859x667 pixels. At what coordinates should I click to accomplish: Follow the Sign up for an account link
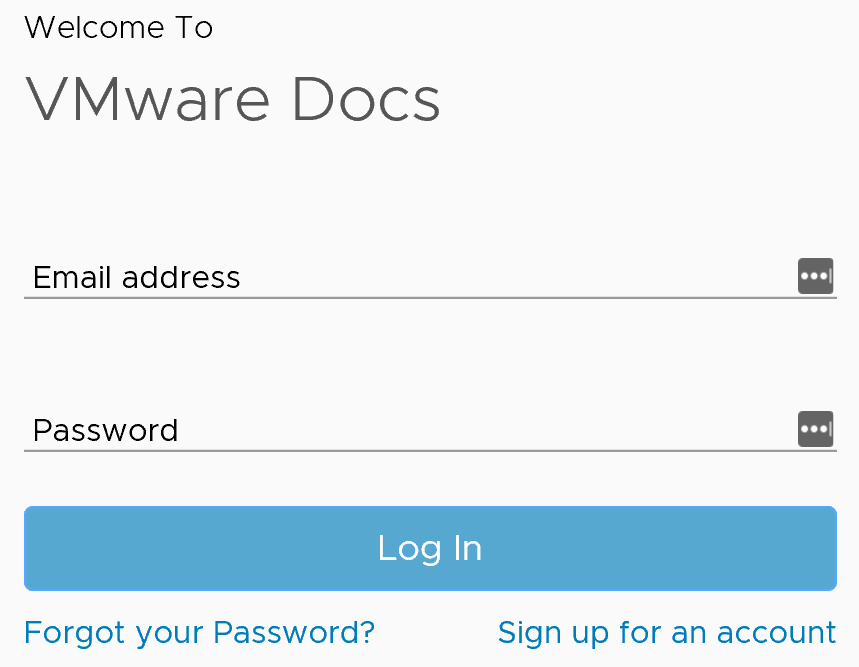pyautogui.click(x=667, y=633)
